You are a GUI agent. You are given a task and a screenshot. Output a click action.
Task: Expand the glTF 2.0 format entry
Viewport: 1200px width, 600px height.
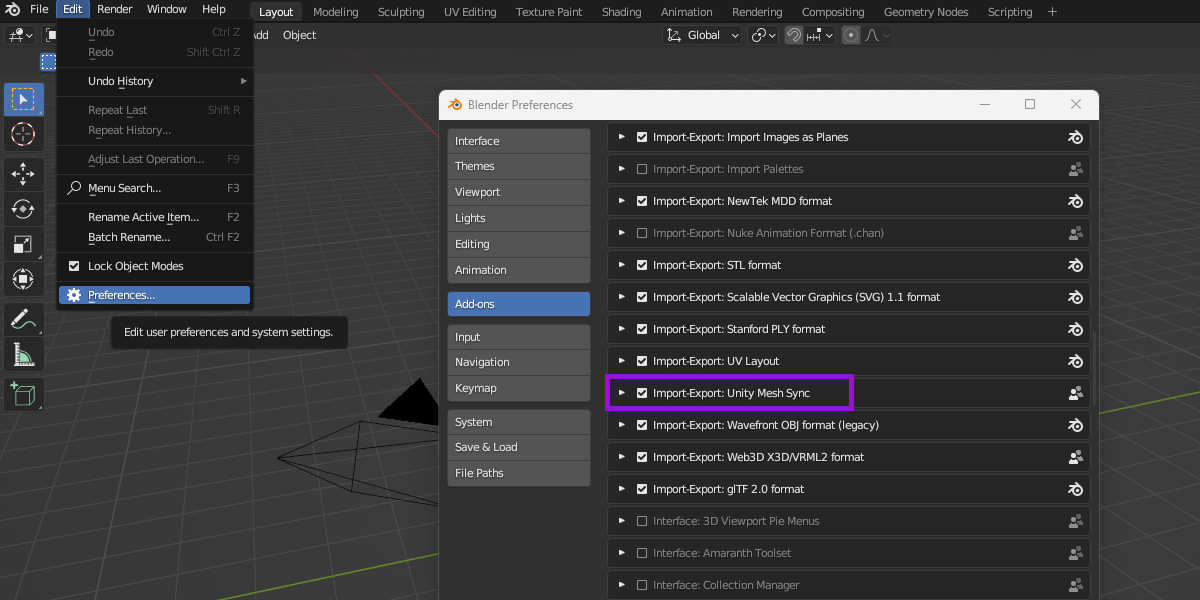pos(621,489)
